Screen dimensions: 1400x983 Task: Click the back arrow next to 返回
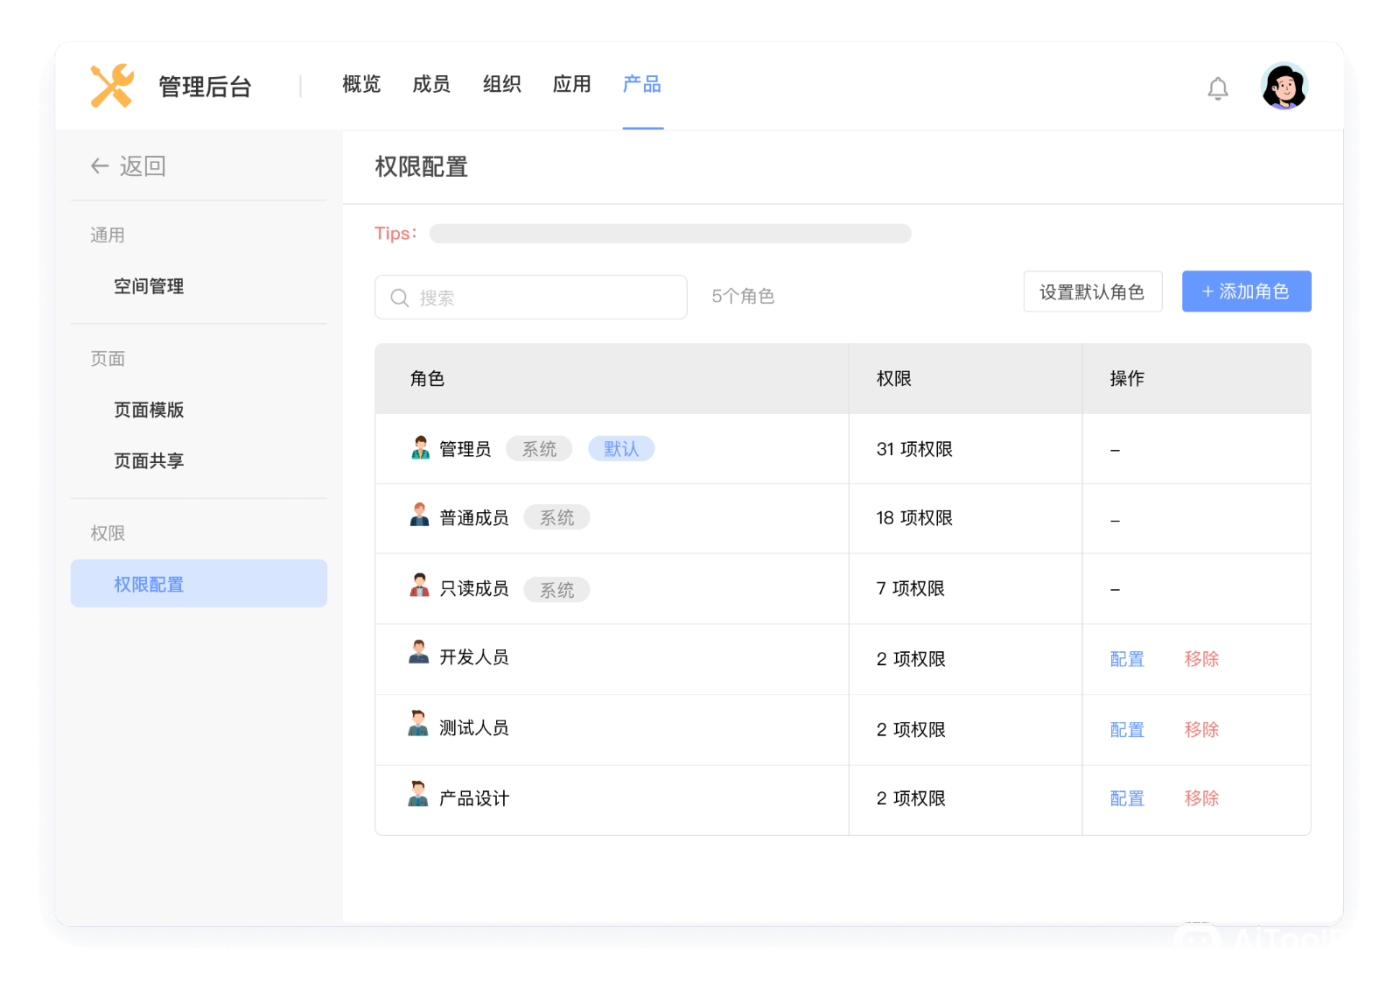[99, 166]
